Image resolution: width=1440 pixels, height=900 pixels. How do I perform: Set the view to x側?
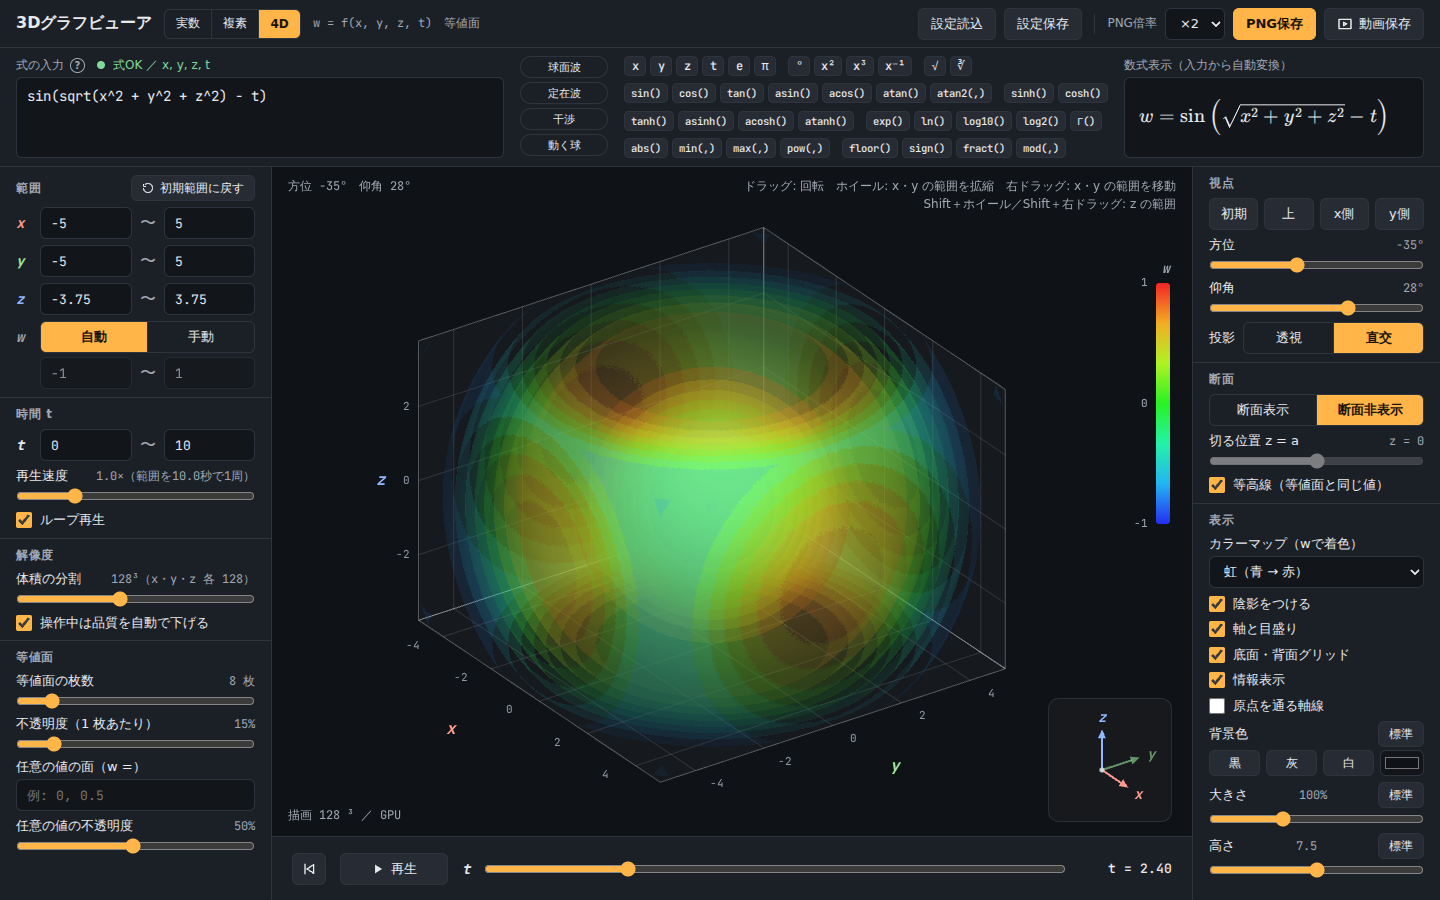click(1344, 214)
